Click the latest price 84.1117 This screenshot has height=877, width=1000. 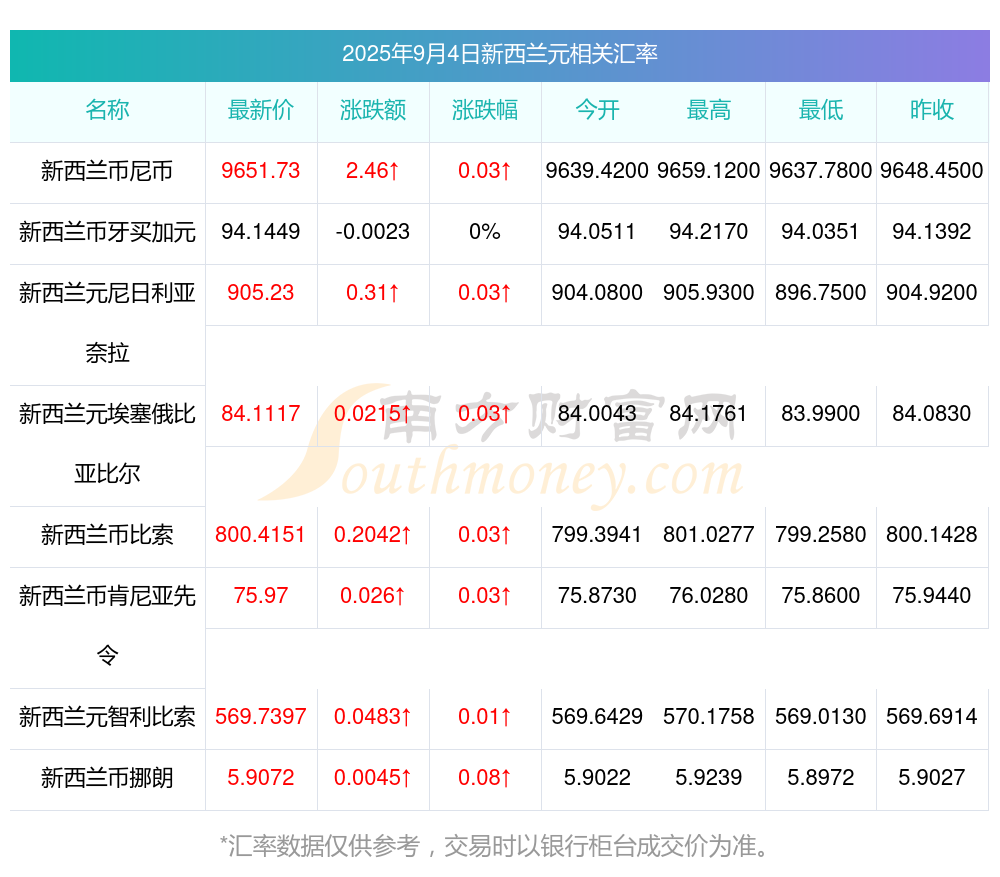pos(261,414)
